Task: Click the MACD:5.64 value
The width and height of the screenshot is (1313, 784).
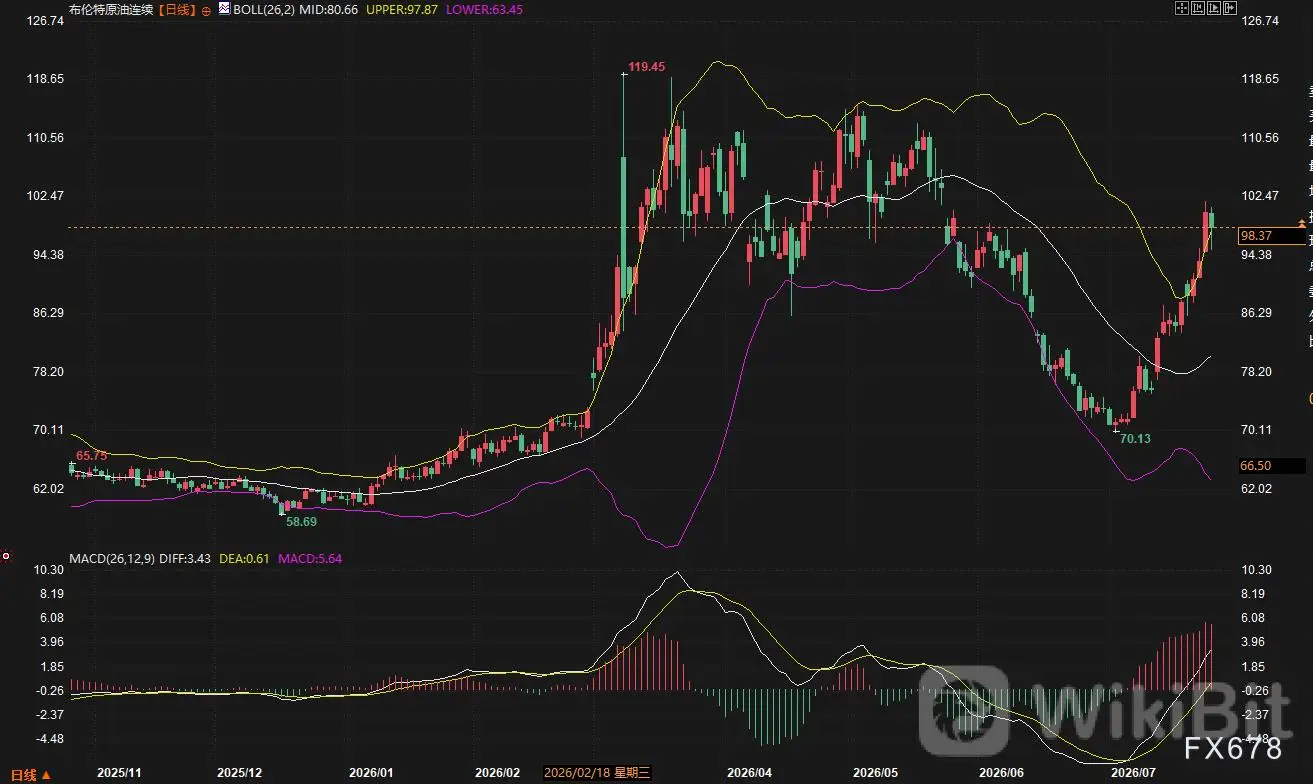Action: click(311, 558)
